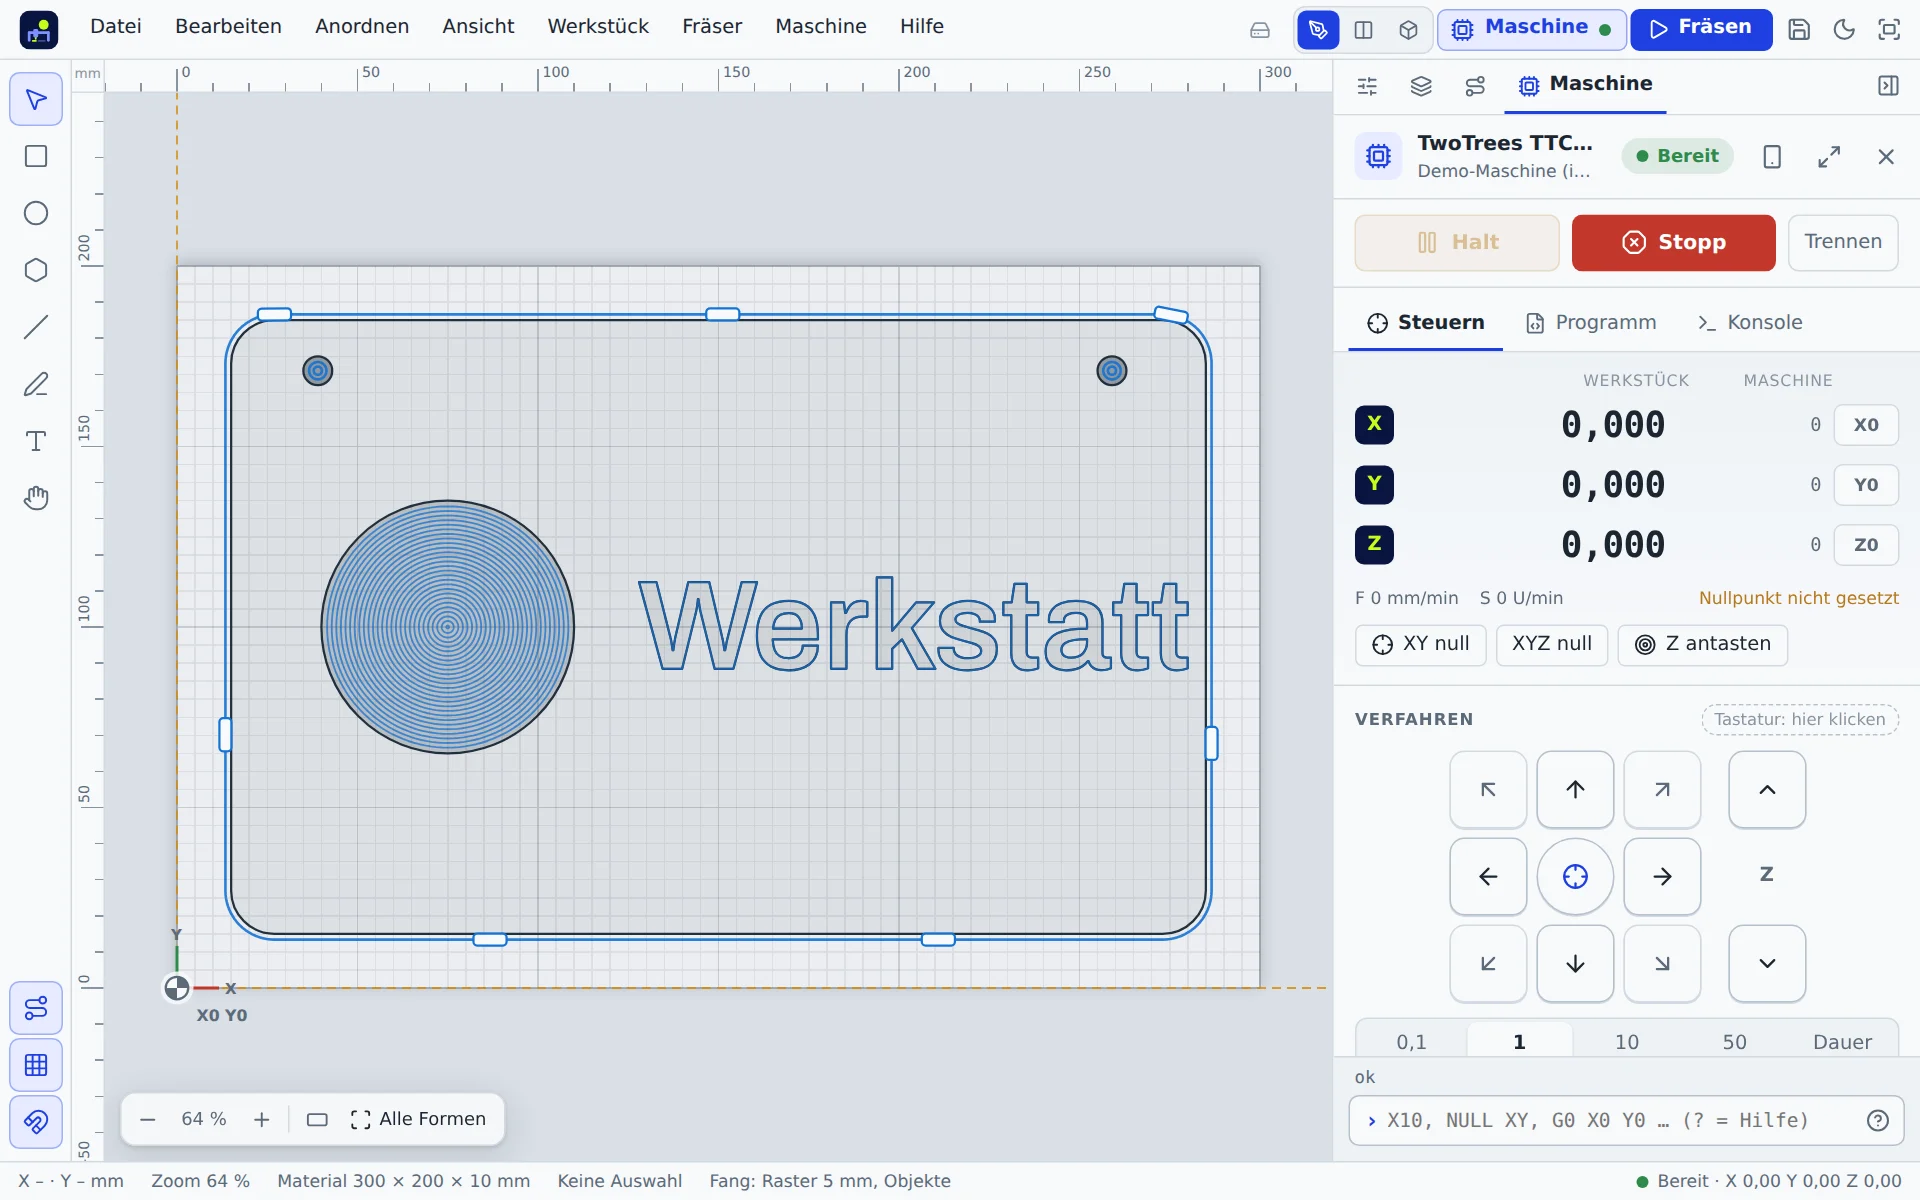This screenshot has width=1920, height=1200.
Task: Start Z antasten probing
Action: click(1703, 645)
